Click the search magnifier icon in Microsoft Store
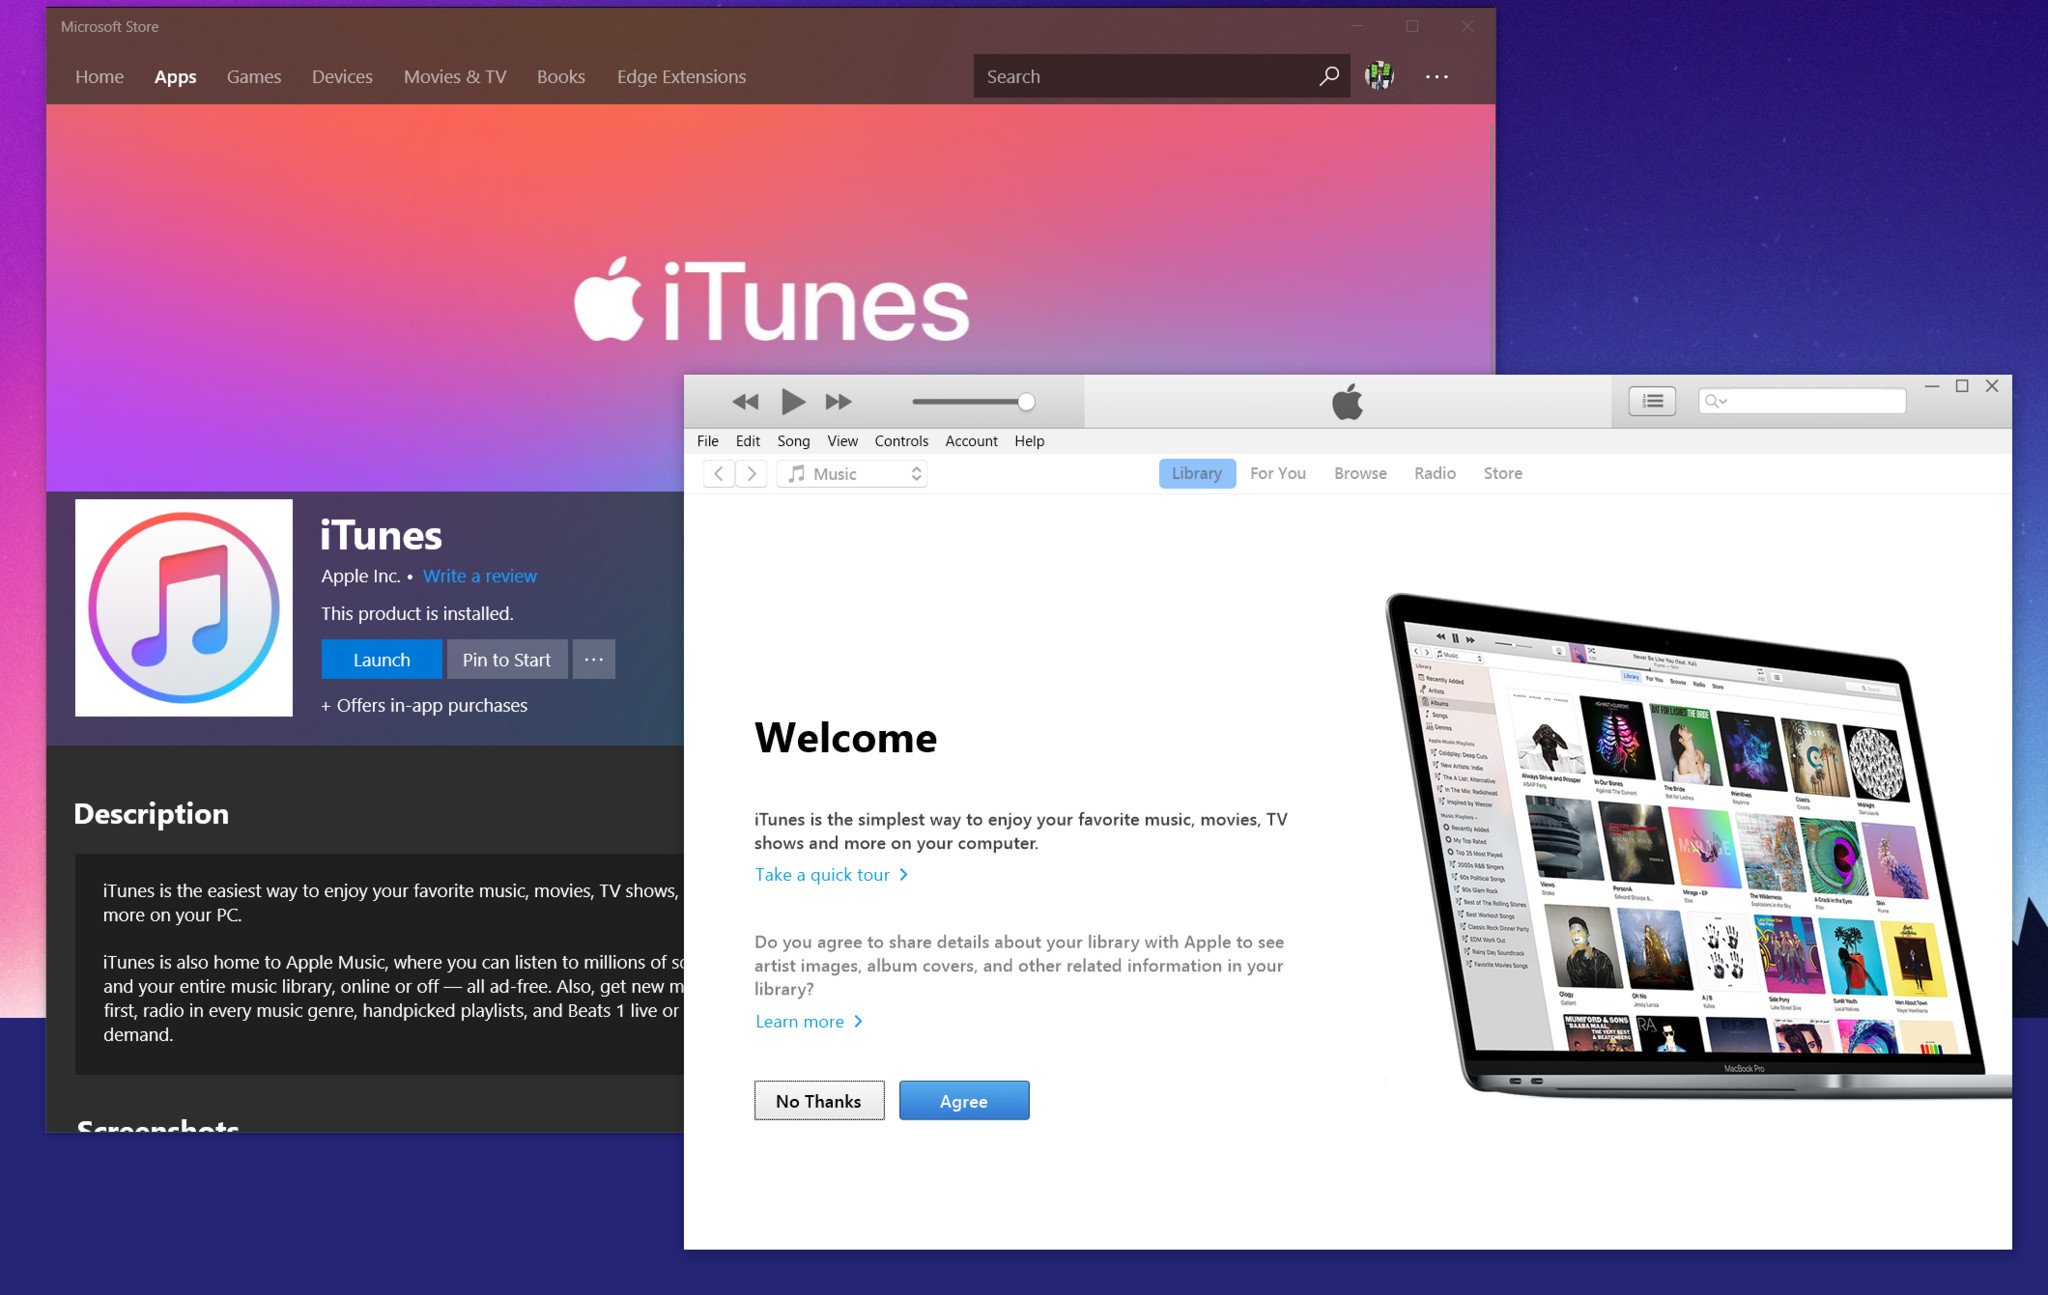 tap(1323, 75)
